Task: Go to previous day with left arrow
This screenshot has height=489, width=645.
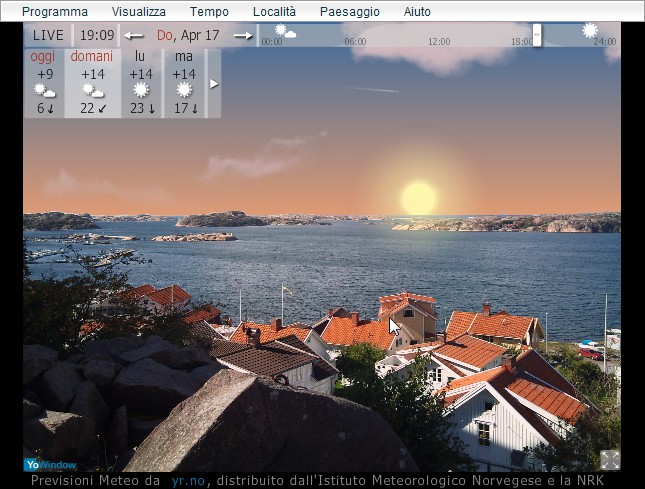Action: click(x=134, y=36)
